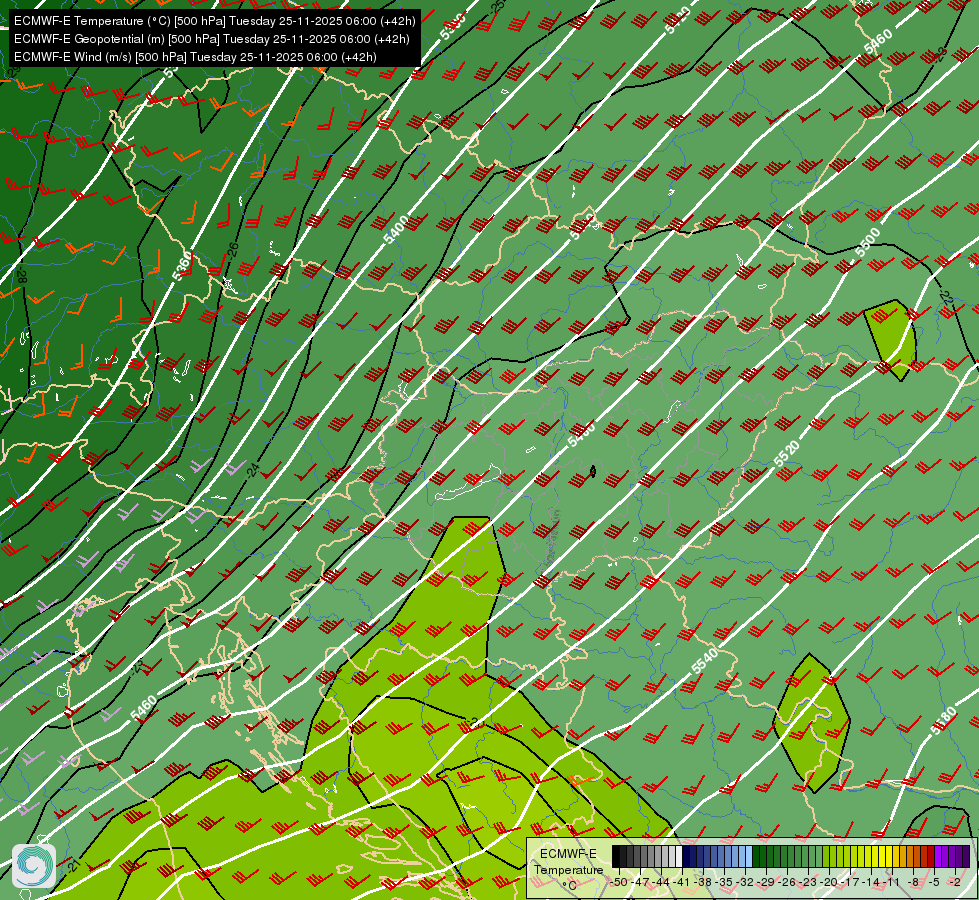The width and height of the screenshot is (979, 900).
Task: Click the -2 legend scale value
Action: pos(954,882)
